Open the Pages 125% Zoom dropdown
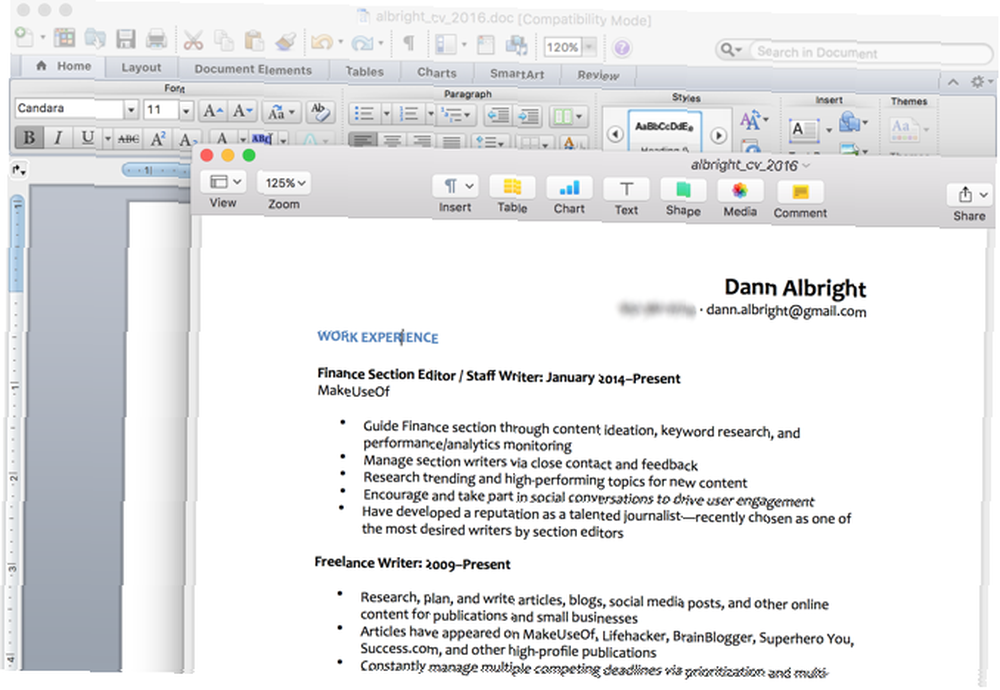Viewport: 1000px width, 690px height. pos(284,183)
